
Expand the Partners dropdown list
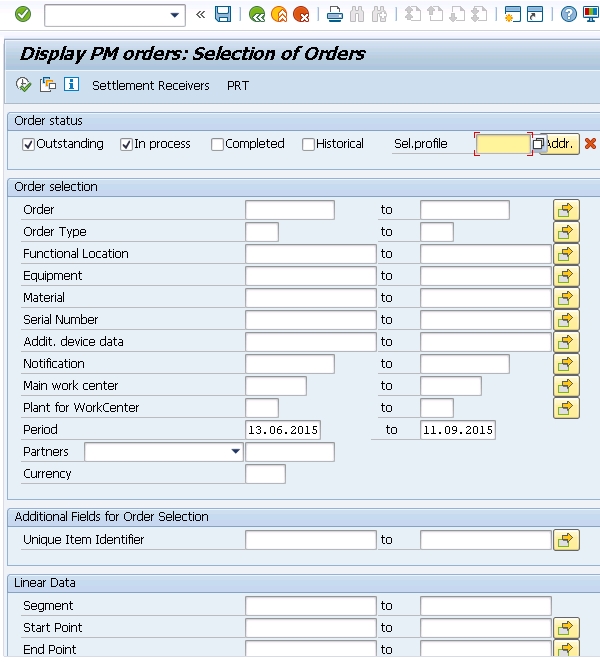[236, 452]
